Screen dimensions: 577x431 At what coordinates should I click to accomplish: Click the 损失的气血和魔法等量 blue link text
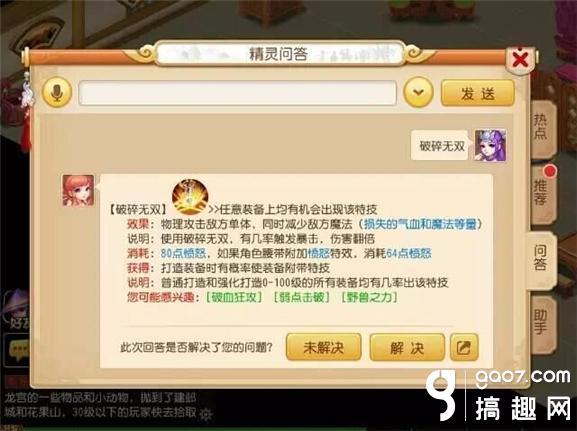pos(420,224)
